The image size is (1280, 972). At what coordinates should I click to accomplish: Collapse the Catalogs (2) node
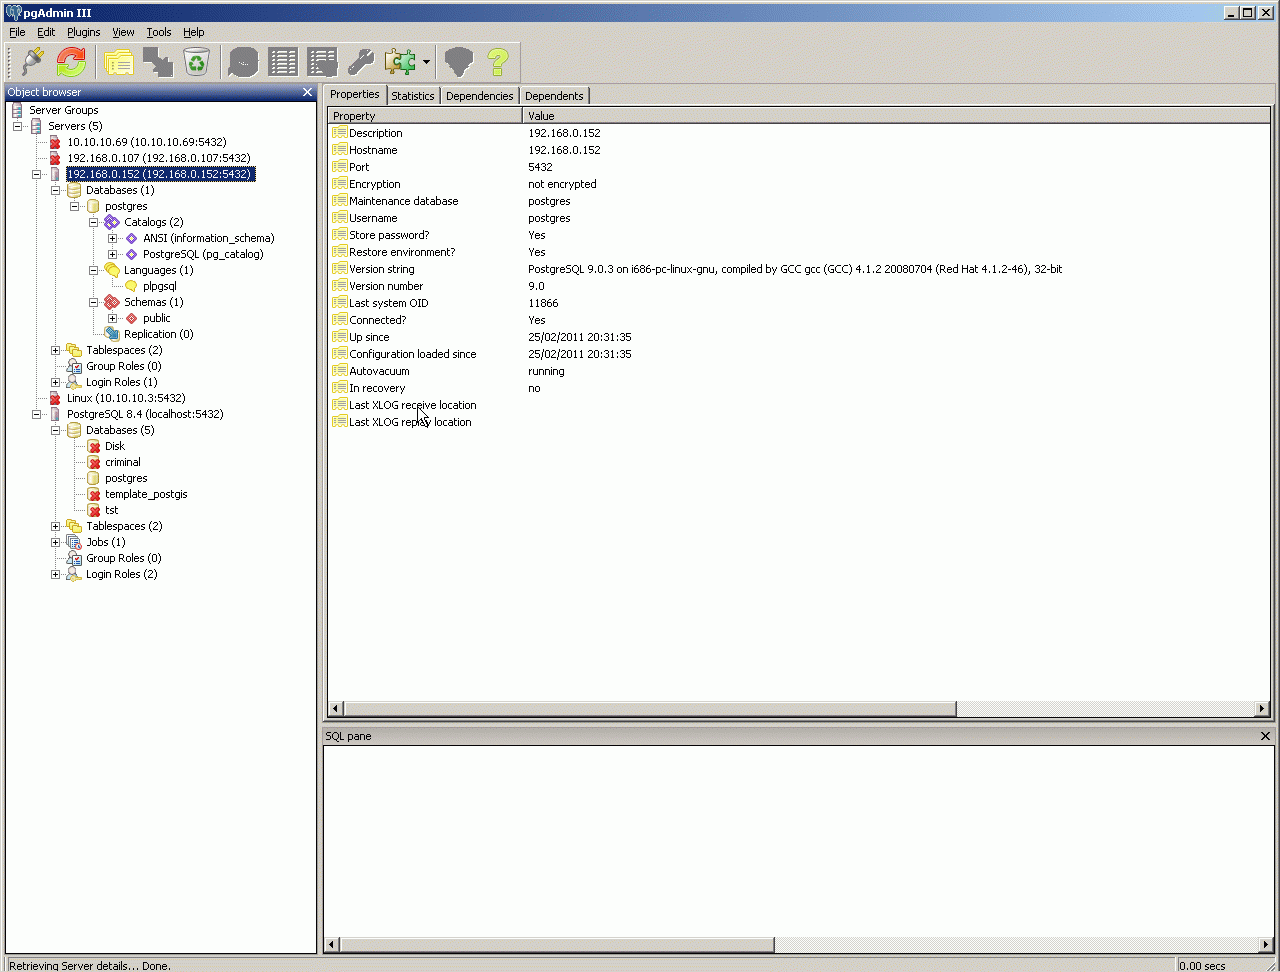(x=94, y=222)
